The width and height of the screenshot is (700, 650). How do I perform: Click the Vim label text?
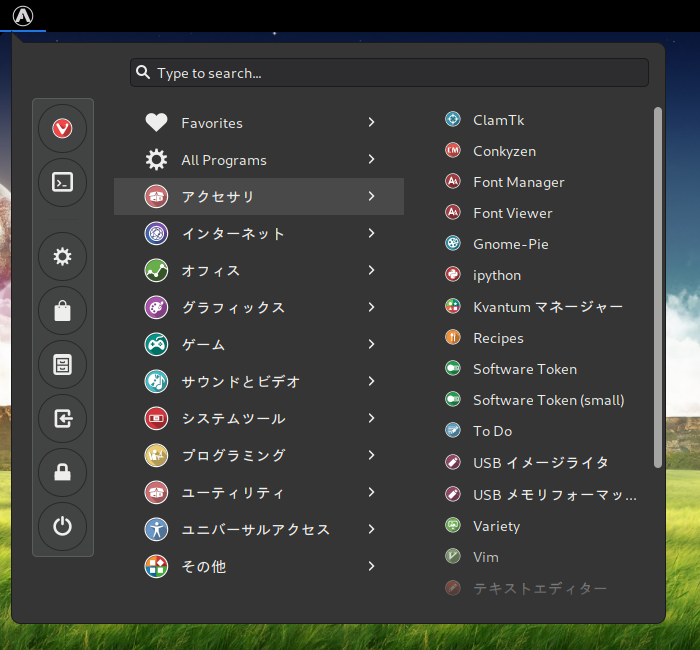click(x=486, y=557)
